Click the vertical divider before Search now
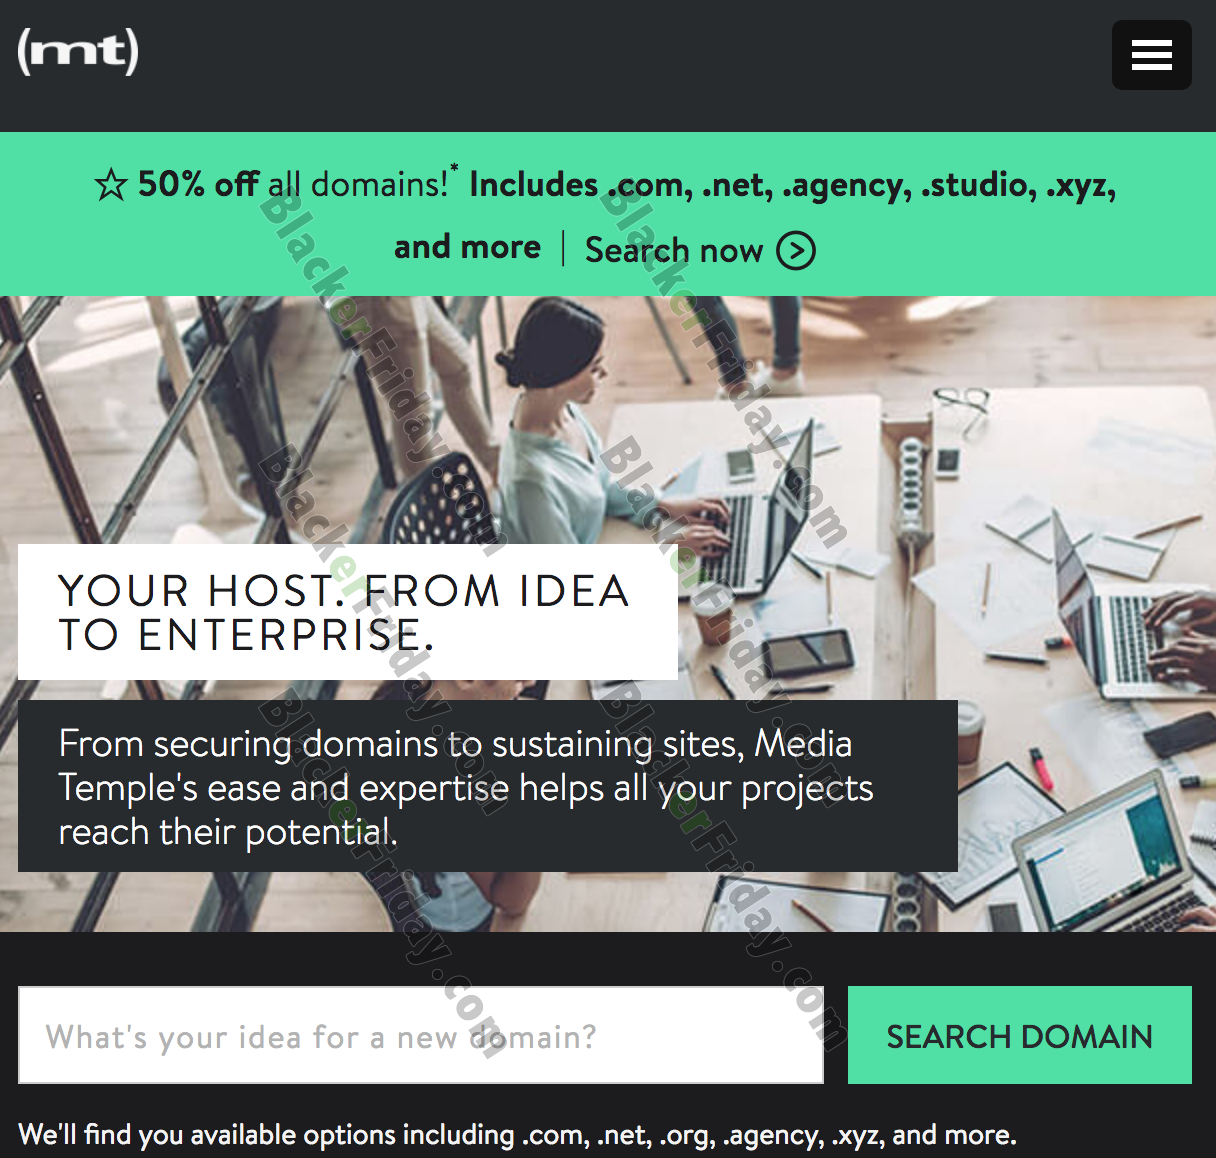This screenshot has height=1158, width=1216. click(x=563, y=249)
